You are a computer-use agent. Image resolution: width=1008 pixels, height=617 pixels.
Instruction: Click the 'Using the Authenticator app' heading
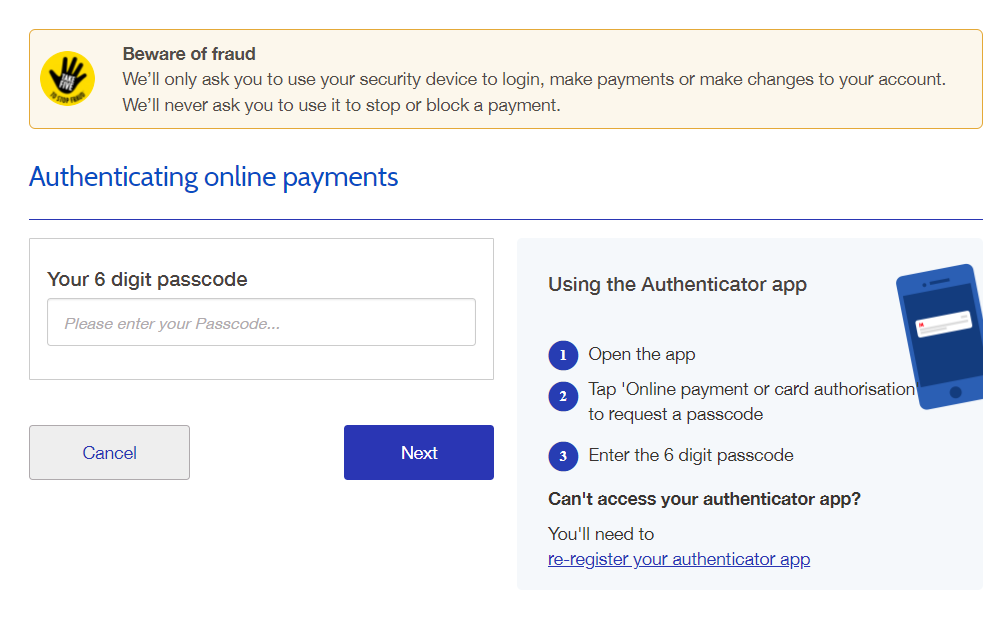(x=677, y=284)
